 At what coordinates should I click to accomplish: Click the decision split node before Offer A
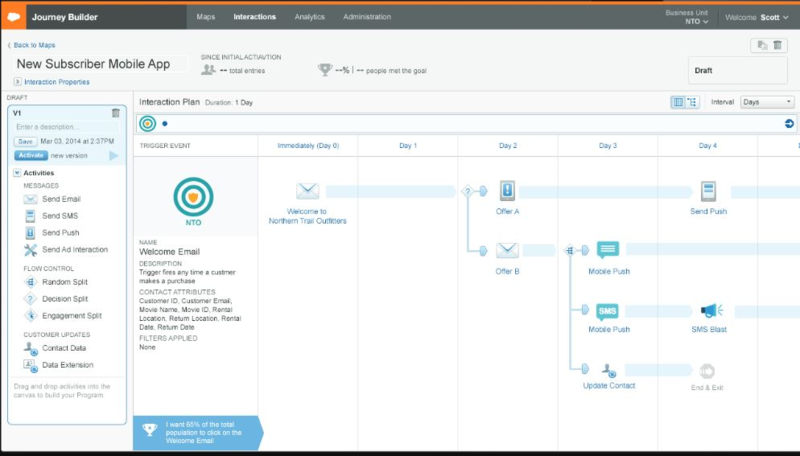point(467,191)
